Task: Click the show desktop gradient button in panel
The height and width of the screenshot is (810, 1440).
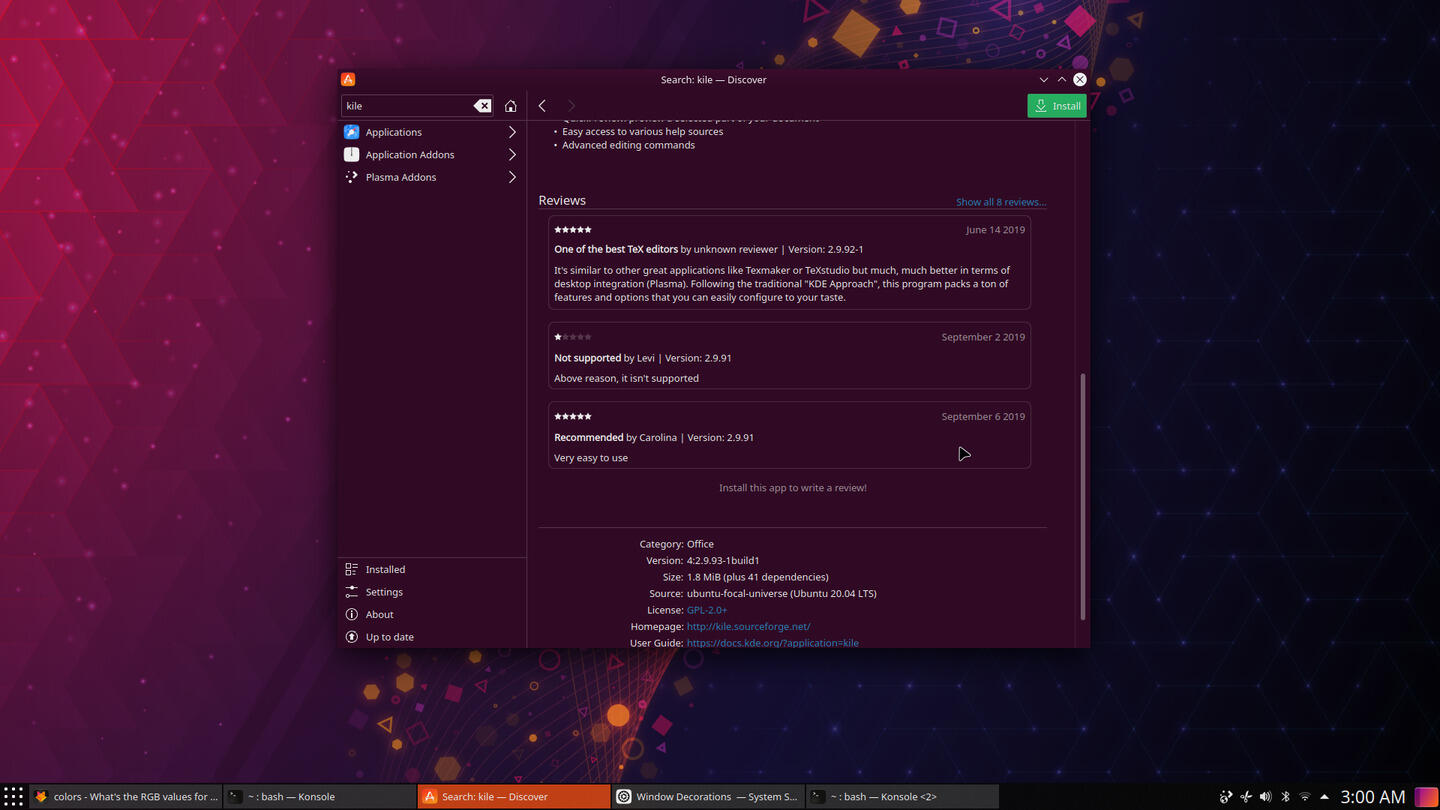Action: click(x=1426, y=797)
